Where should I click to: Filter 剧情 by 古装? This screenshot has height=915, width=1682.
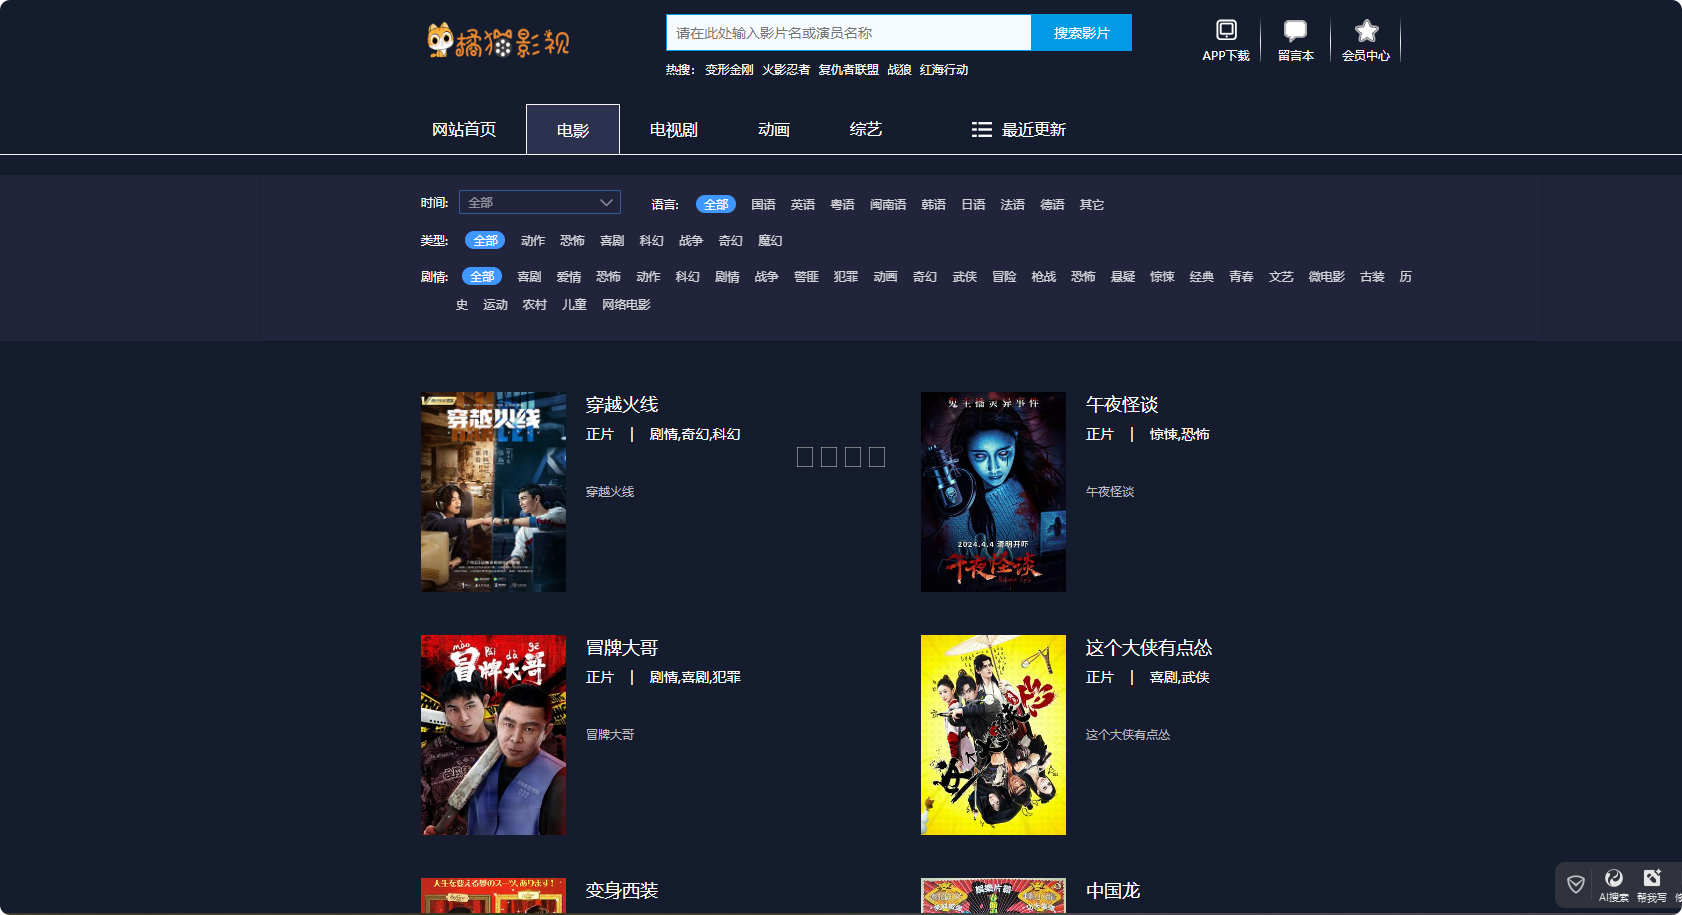(x=1372, y=276)
